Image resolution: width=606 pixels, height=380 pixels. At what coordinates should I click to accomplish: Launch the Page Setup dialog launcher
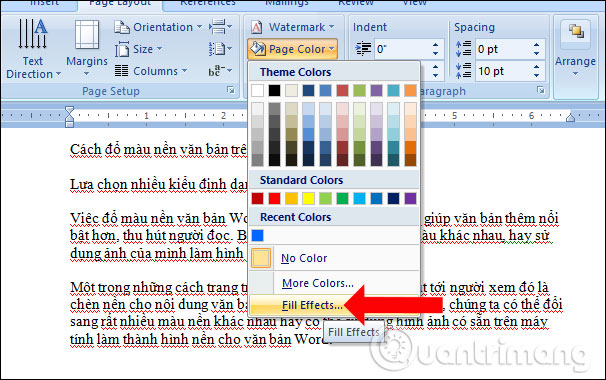(231, 90)
